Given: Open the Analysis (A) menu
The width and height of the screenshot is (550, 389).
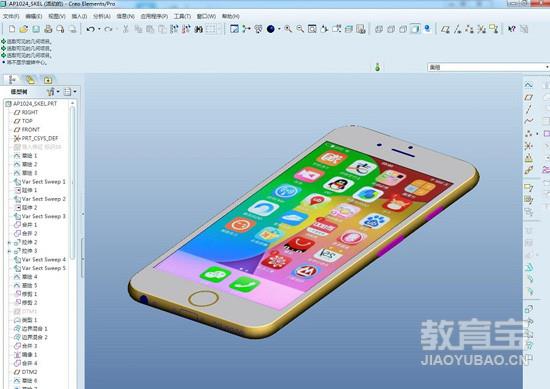Looking at the screenshot, I should point(102,16).
